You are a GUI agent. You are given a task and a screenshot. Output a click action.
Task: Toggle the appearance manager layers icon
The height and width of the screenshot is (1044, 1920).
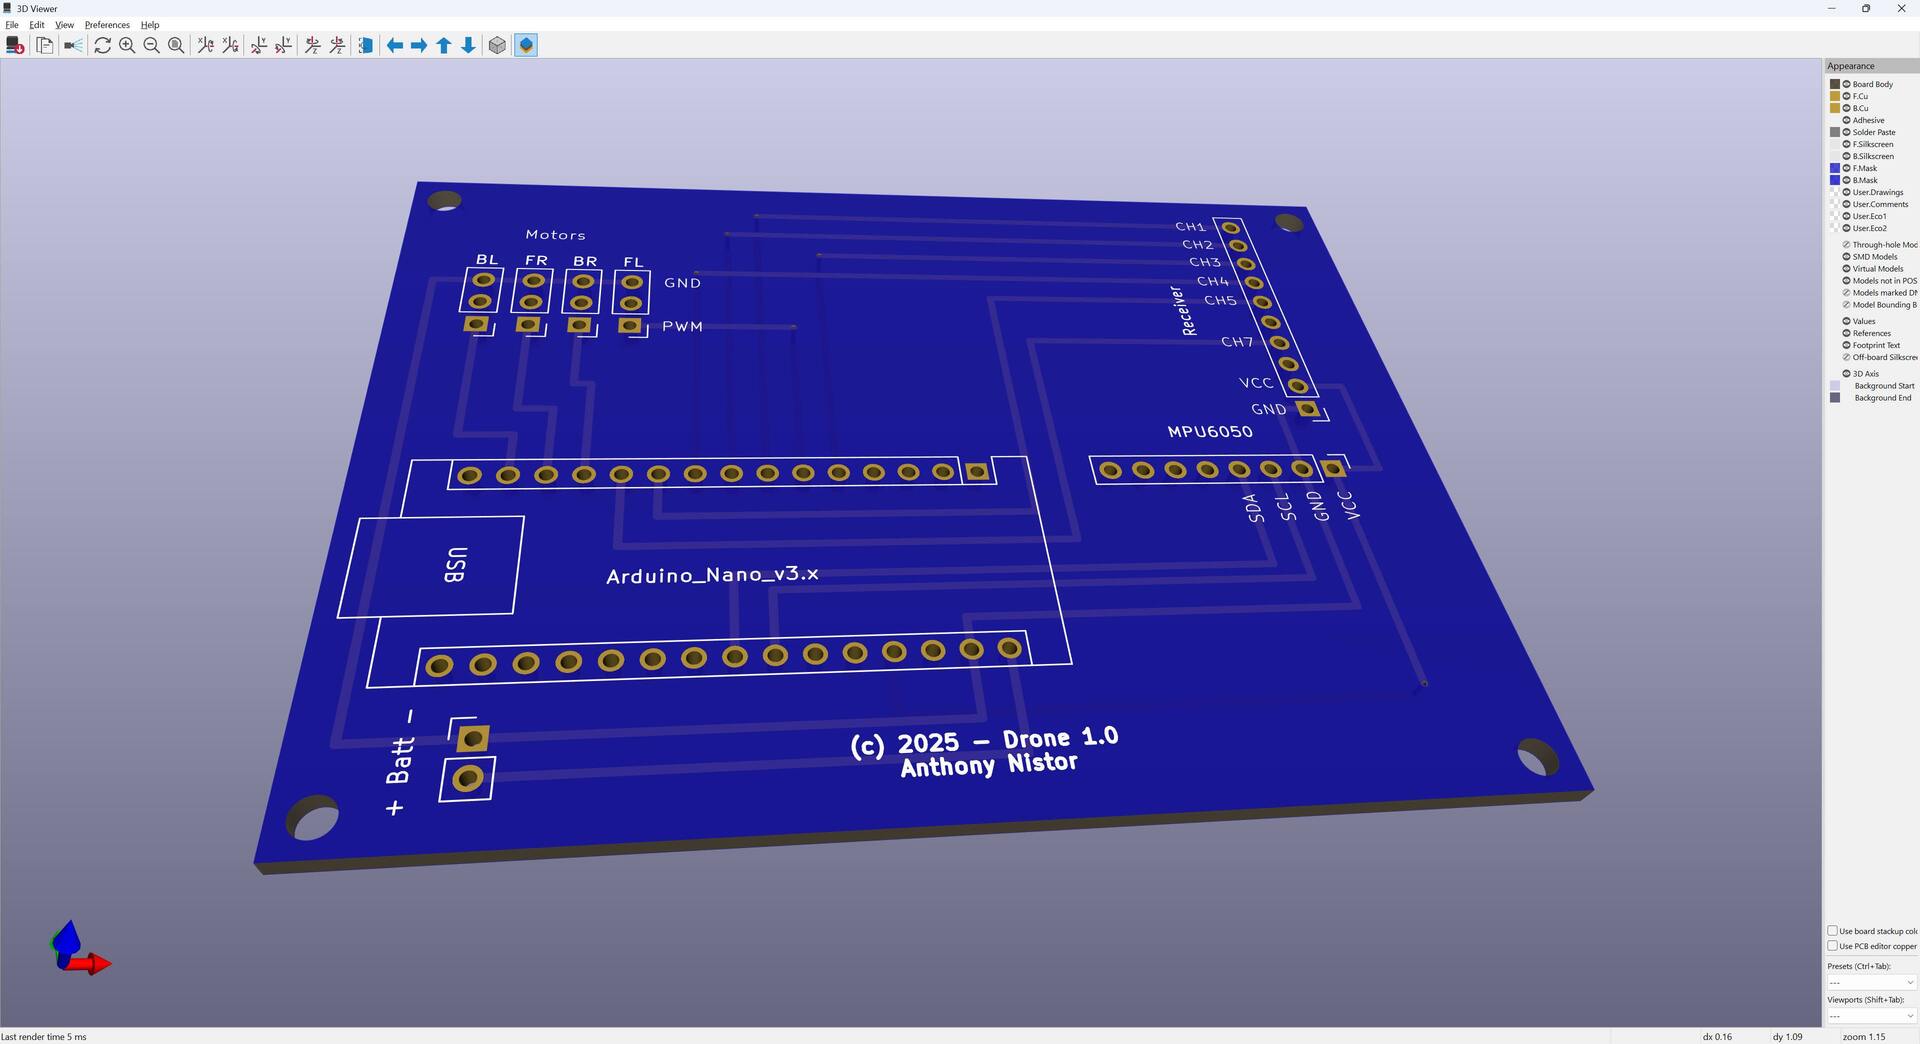point(526,45)
